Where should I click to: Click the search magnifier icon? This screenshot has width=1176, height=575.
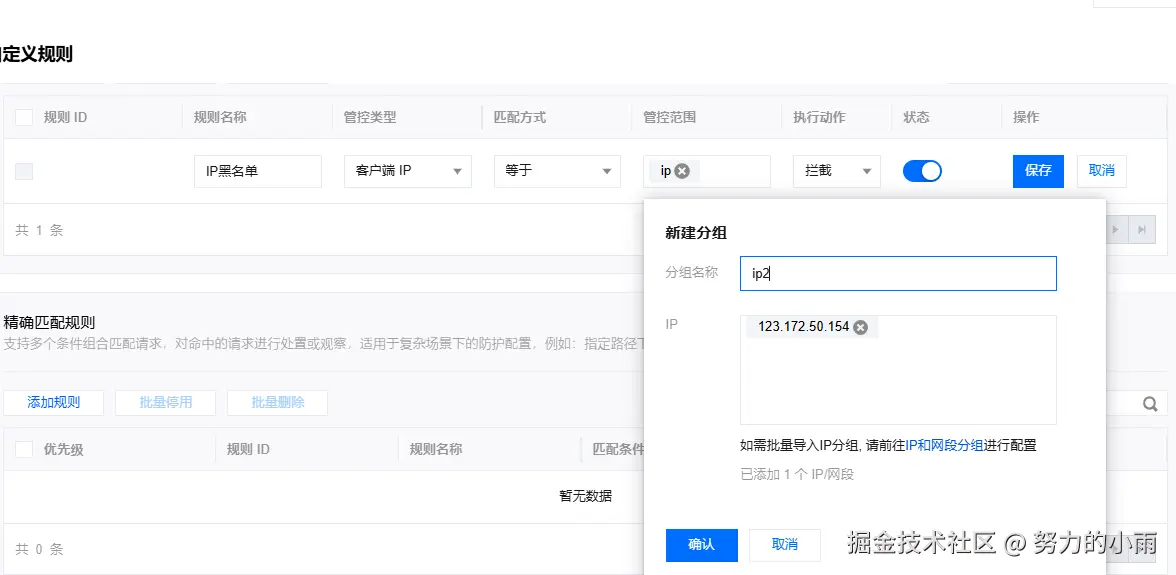coord(1150,404)
